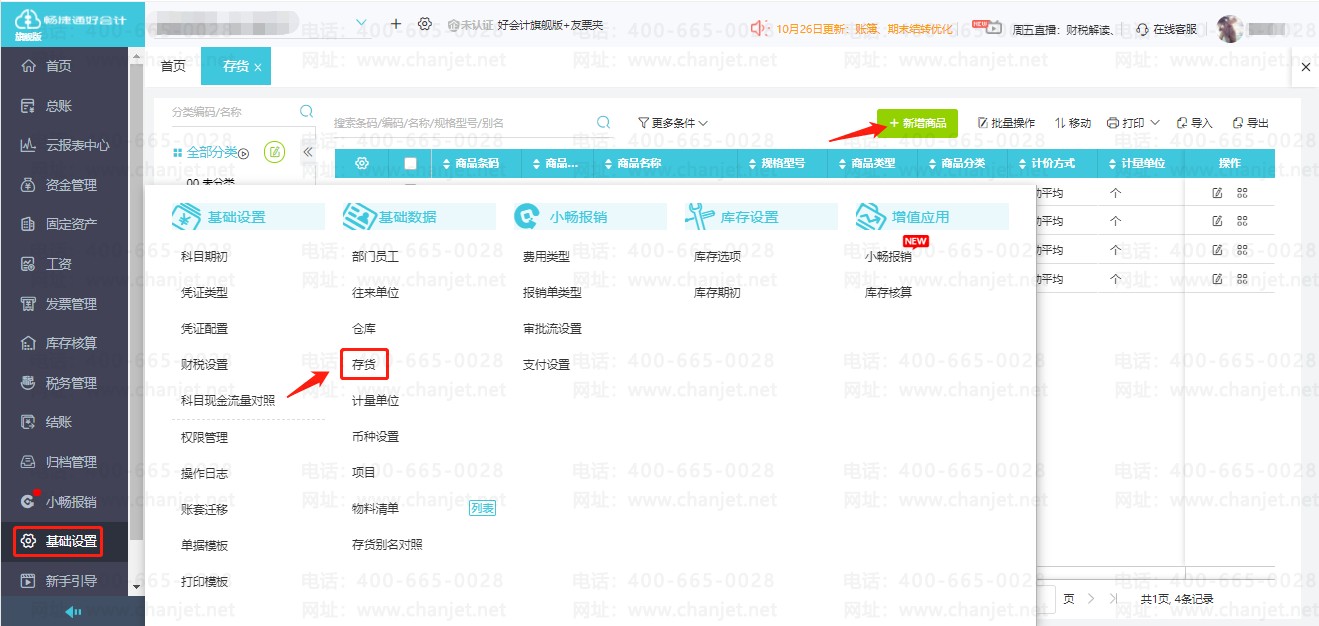Click the 导出 export icon button

point(1250,123)
